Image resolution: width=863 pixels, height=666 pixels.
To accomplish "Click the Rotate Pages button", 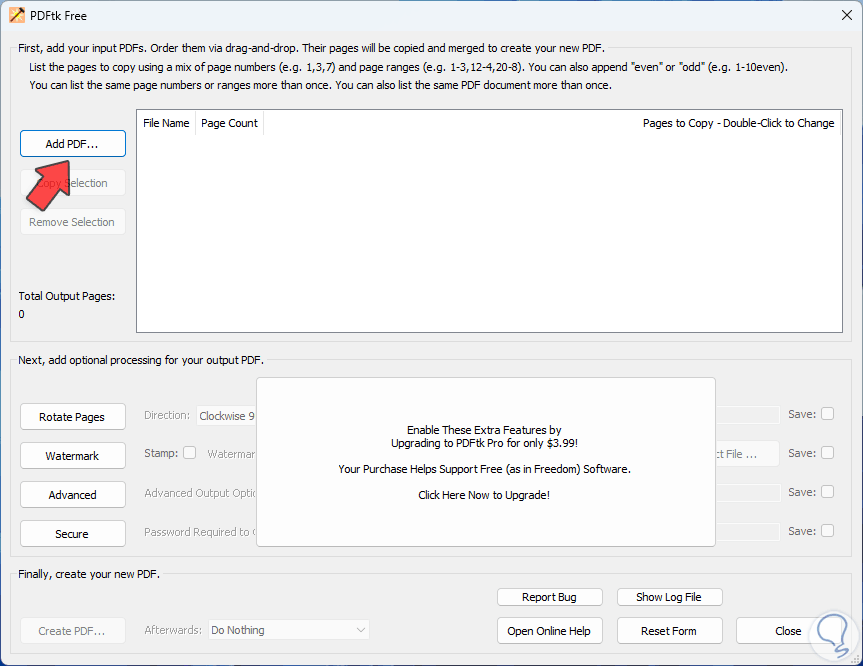I will (x=73, y=417).
